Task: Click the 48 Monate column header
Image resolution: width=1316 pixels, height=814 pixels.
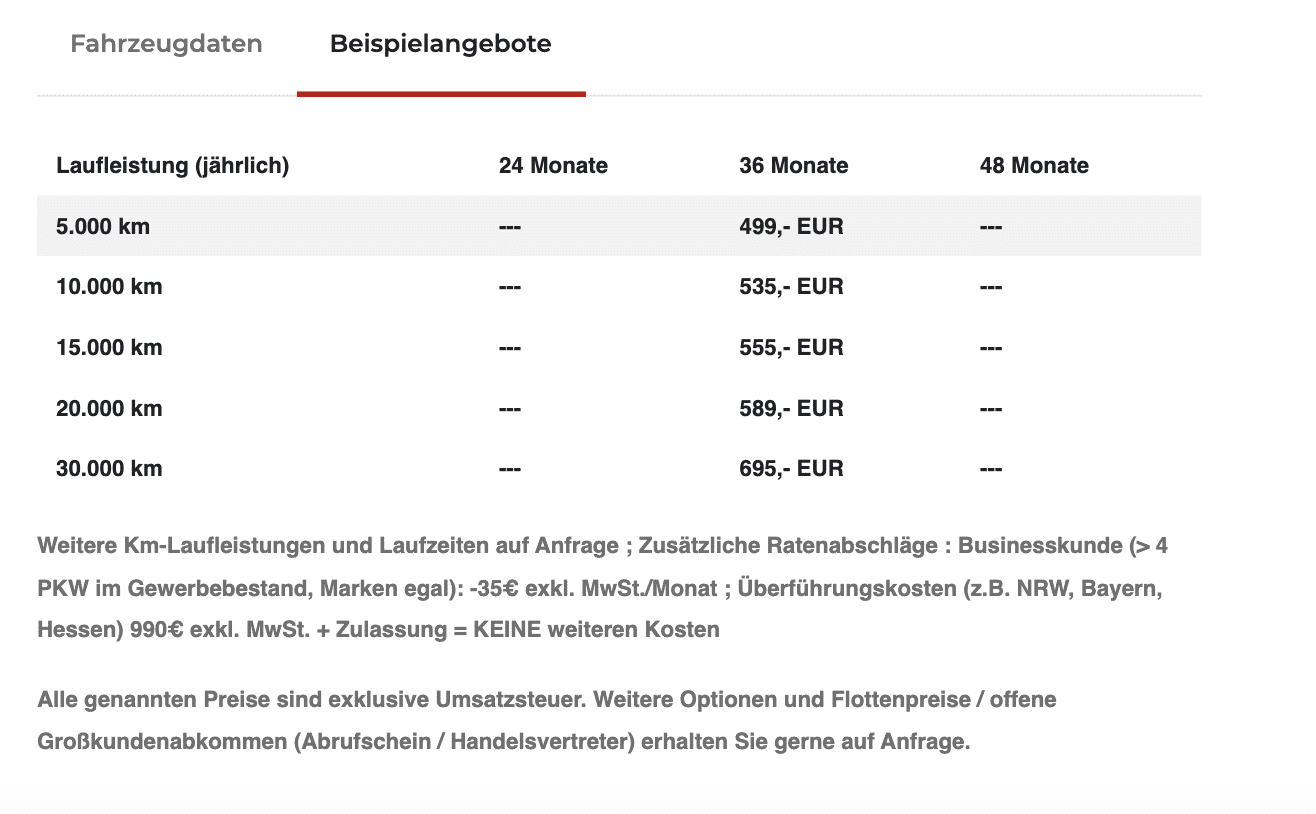Action: pos(1034,166)
